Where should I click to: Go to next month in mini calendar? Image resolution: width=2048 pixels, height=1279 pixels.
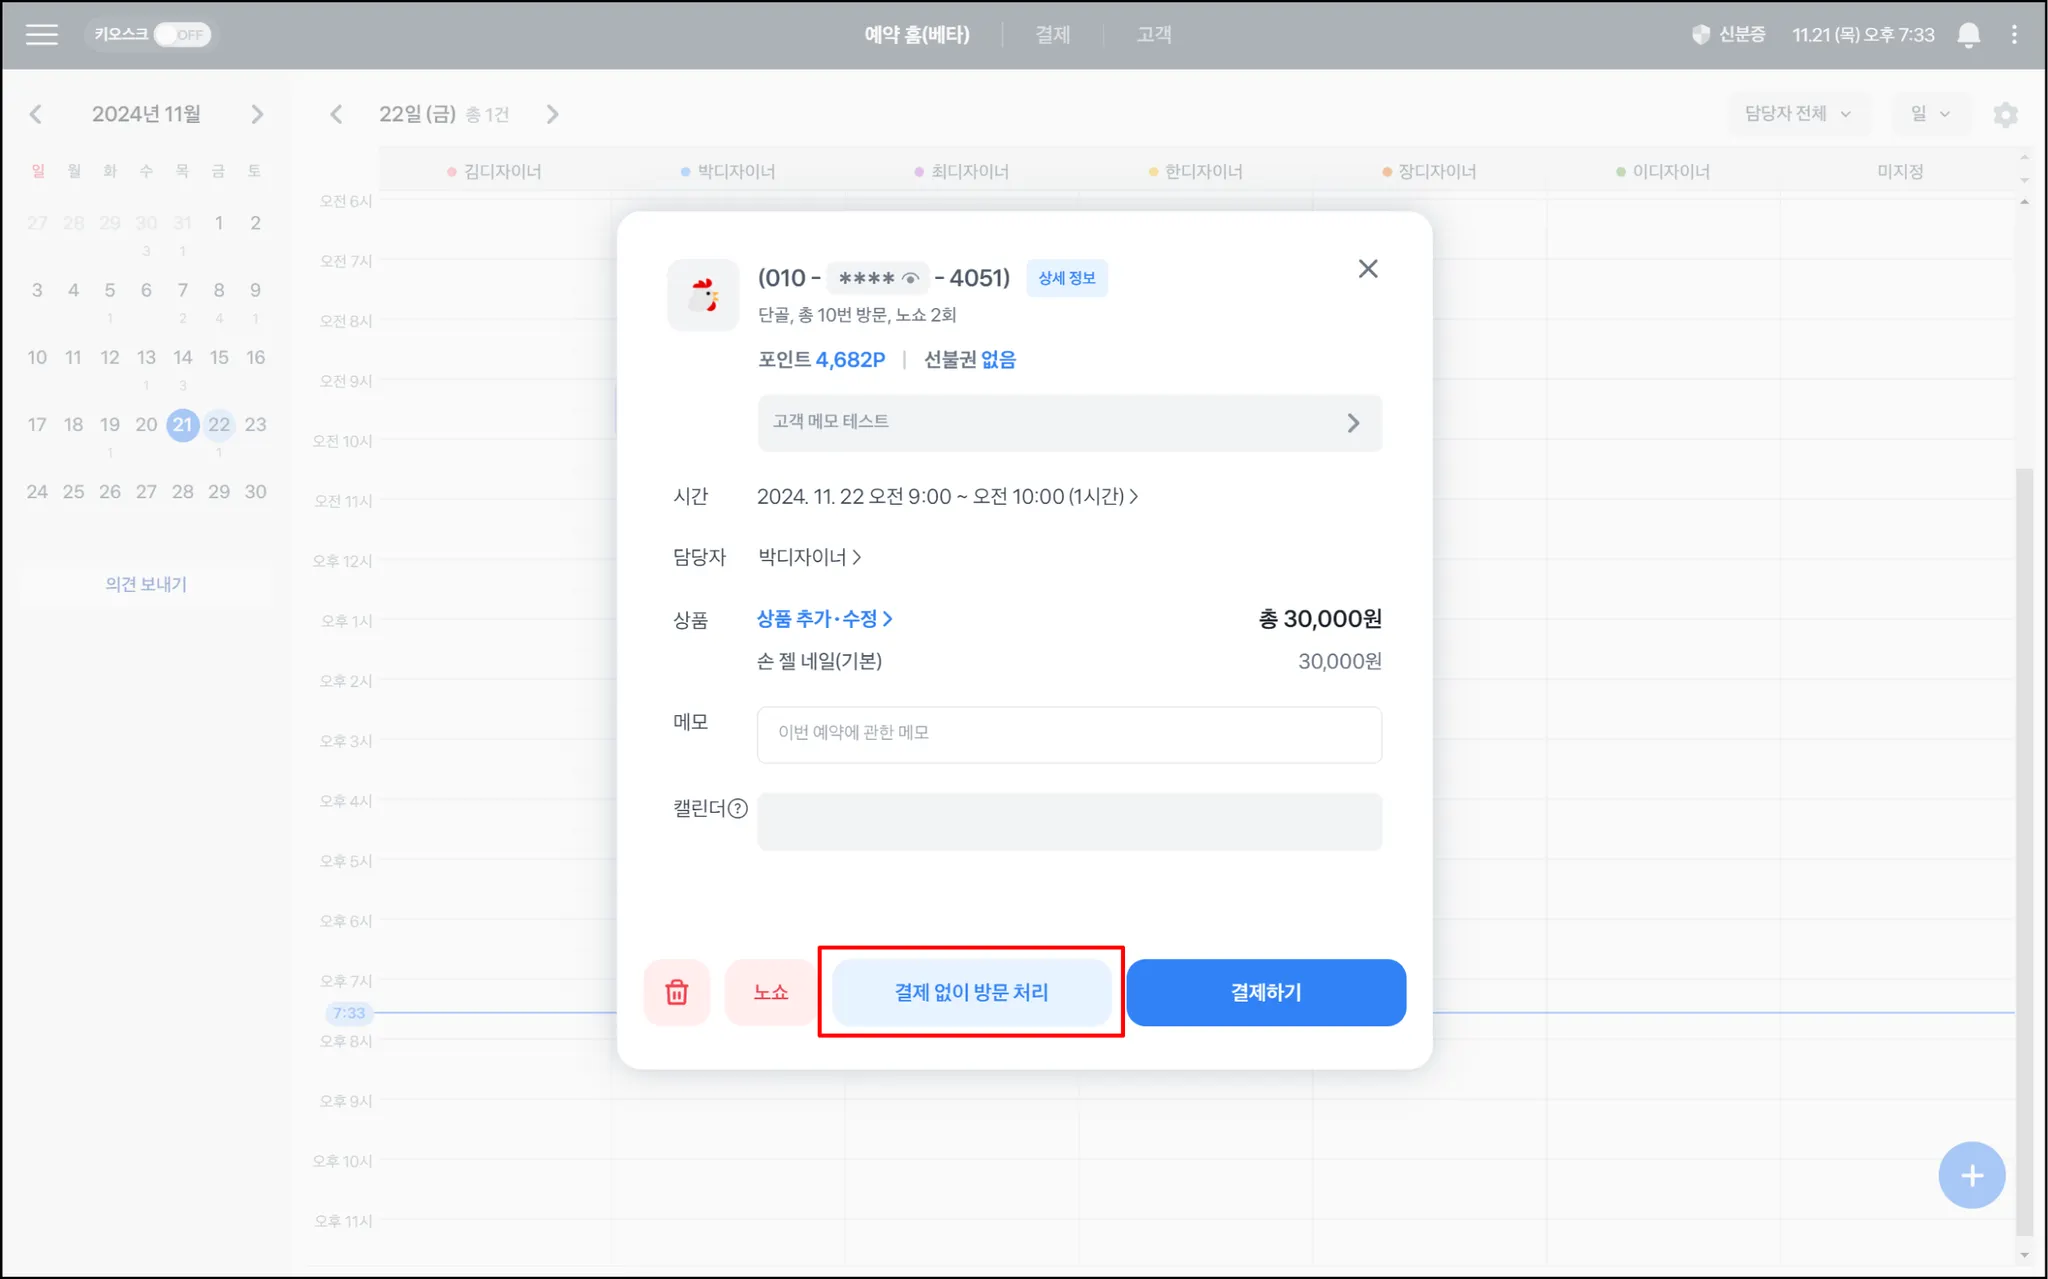[257, 114]
